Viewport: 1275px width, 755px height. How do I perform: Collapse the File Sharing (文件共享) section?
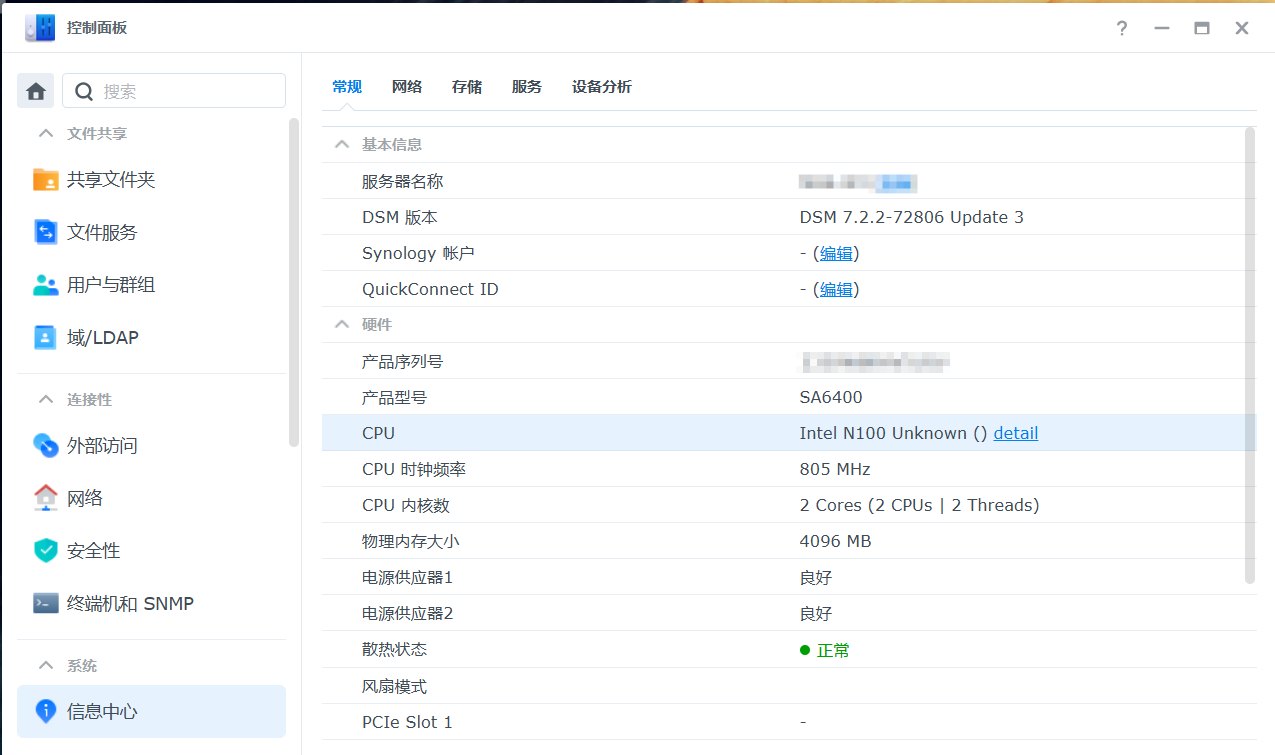(x=45, y=133)
